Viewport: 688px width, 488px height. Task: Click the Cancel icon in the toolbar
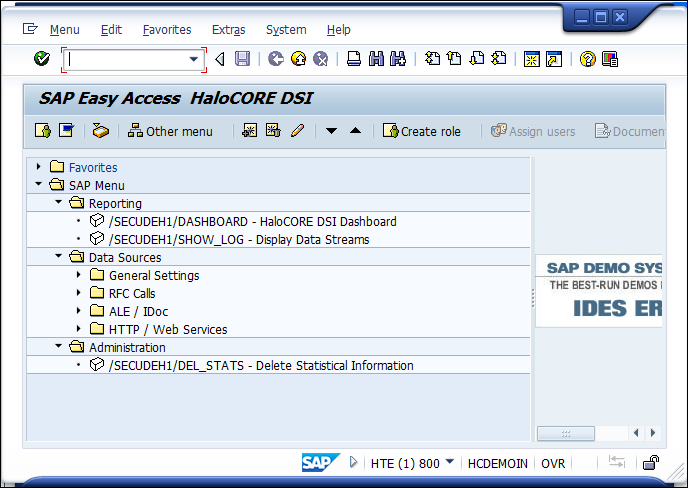(x=321, y=58)
